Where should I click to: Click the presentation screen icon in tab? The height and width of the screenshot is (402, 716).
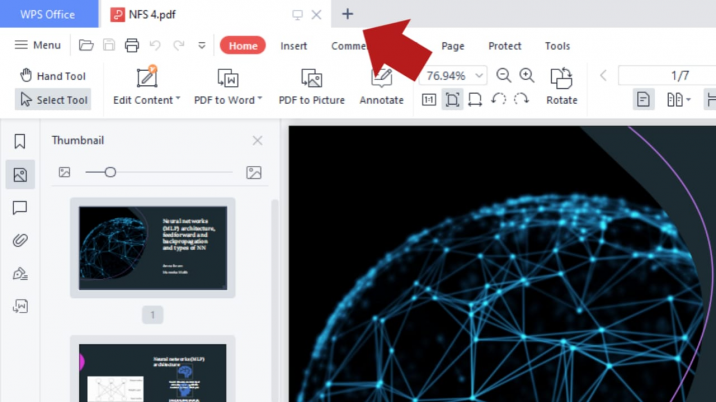click(297, 15)
